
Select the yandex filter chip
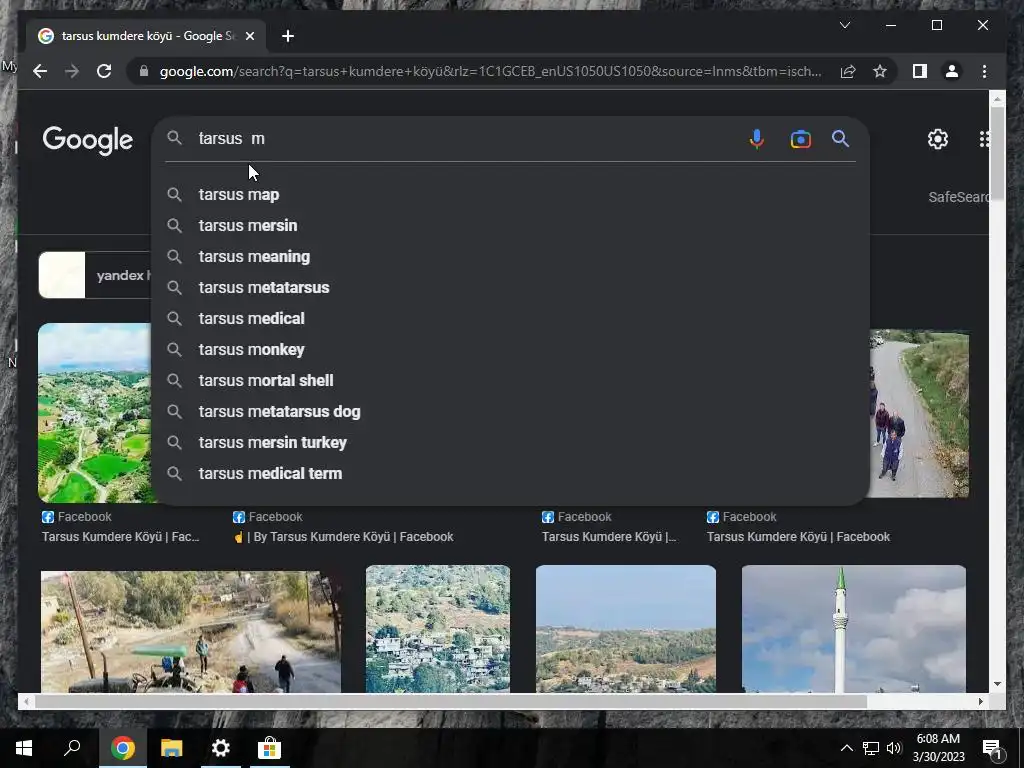pos(95,275)
